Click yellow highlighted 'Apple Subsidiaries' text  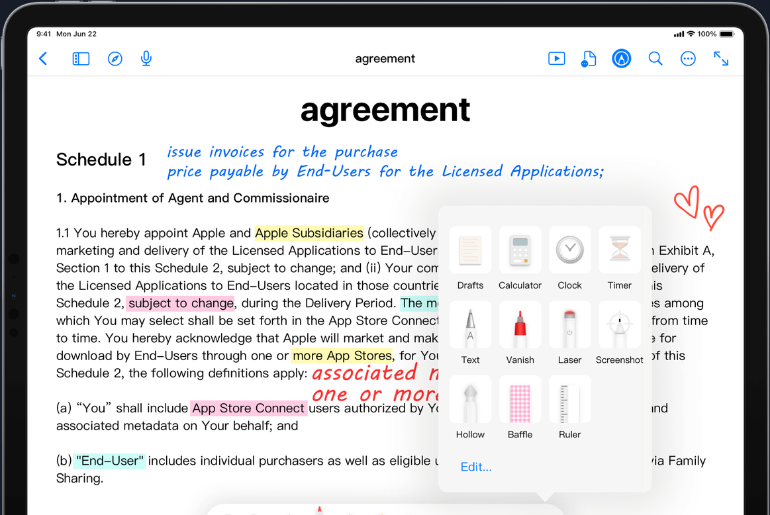point(309,233)
